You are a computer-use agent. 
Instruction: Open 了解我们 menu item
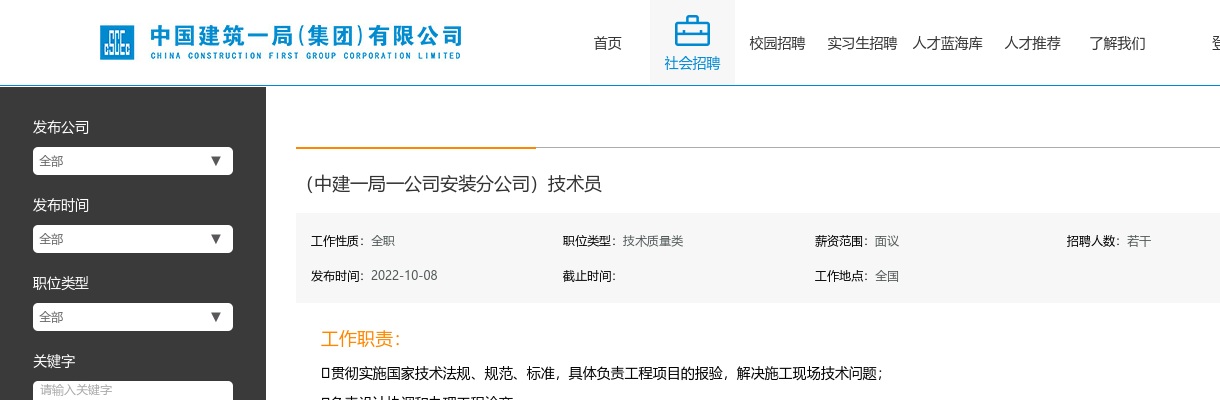[1117, 43]
